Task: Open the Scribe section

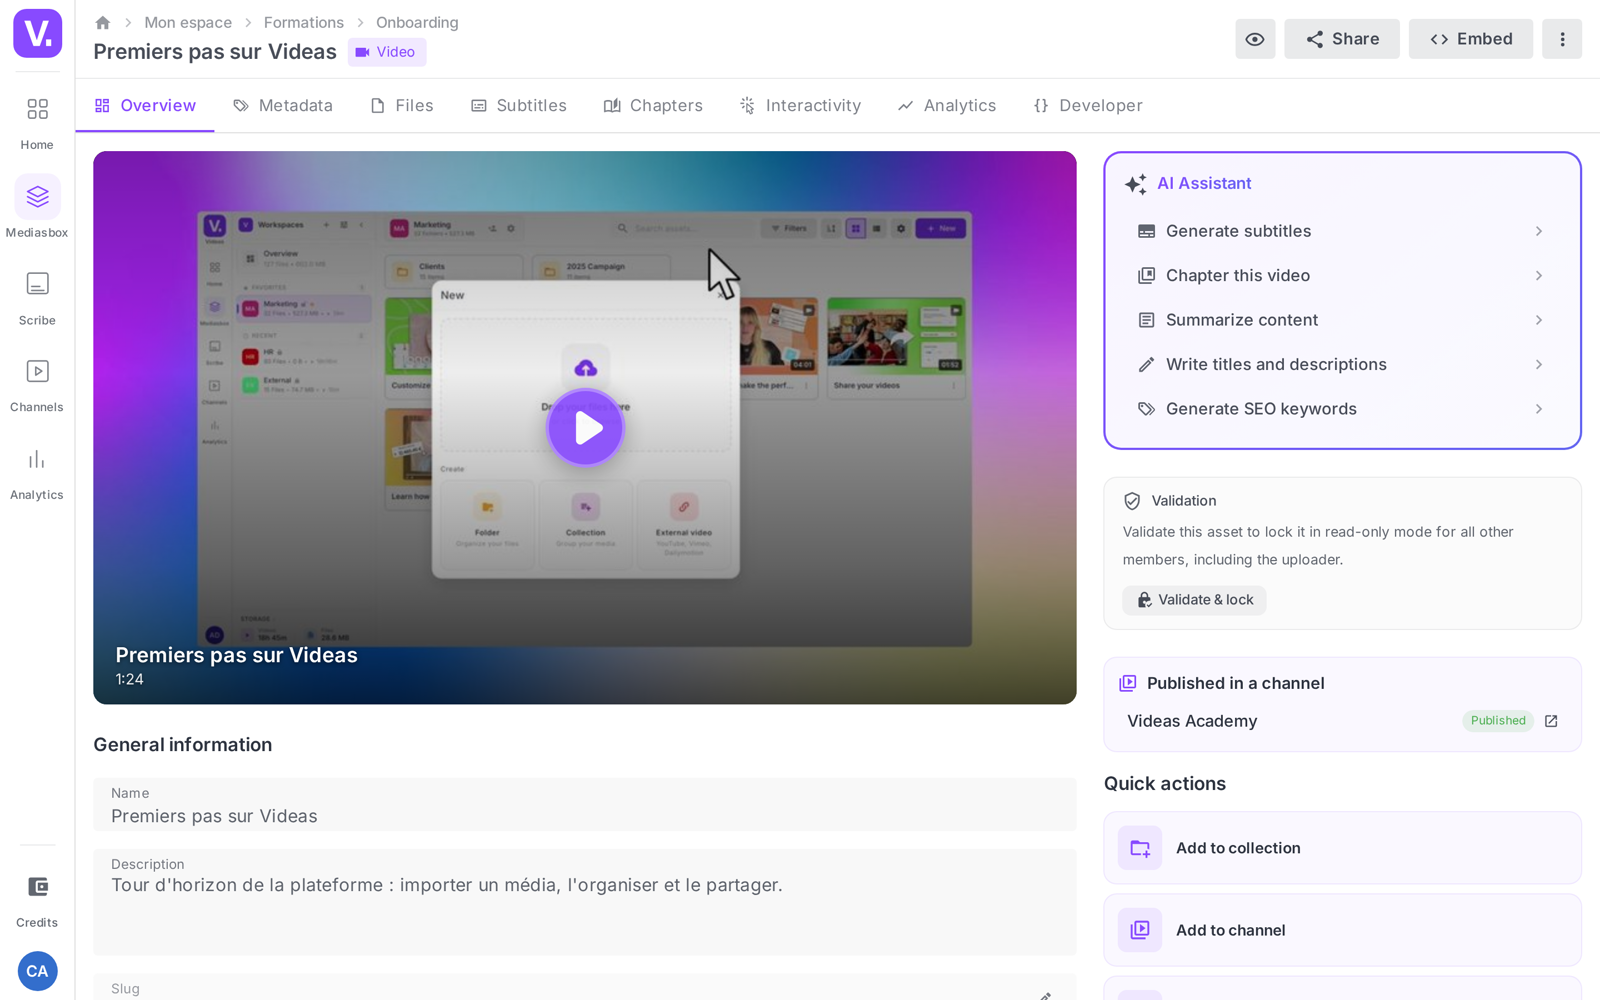Action: pyautogui.click(x=37, y=298)
